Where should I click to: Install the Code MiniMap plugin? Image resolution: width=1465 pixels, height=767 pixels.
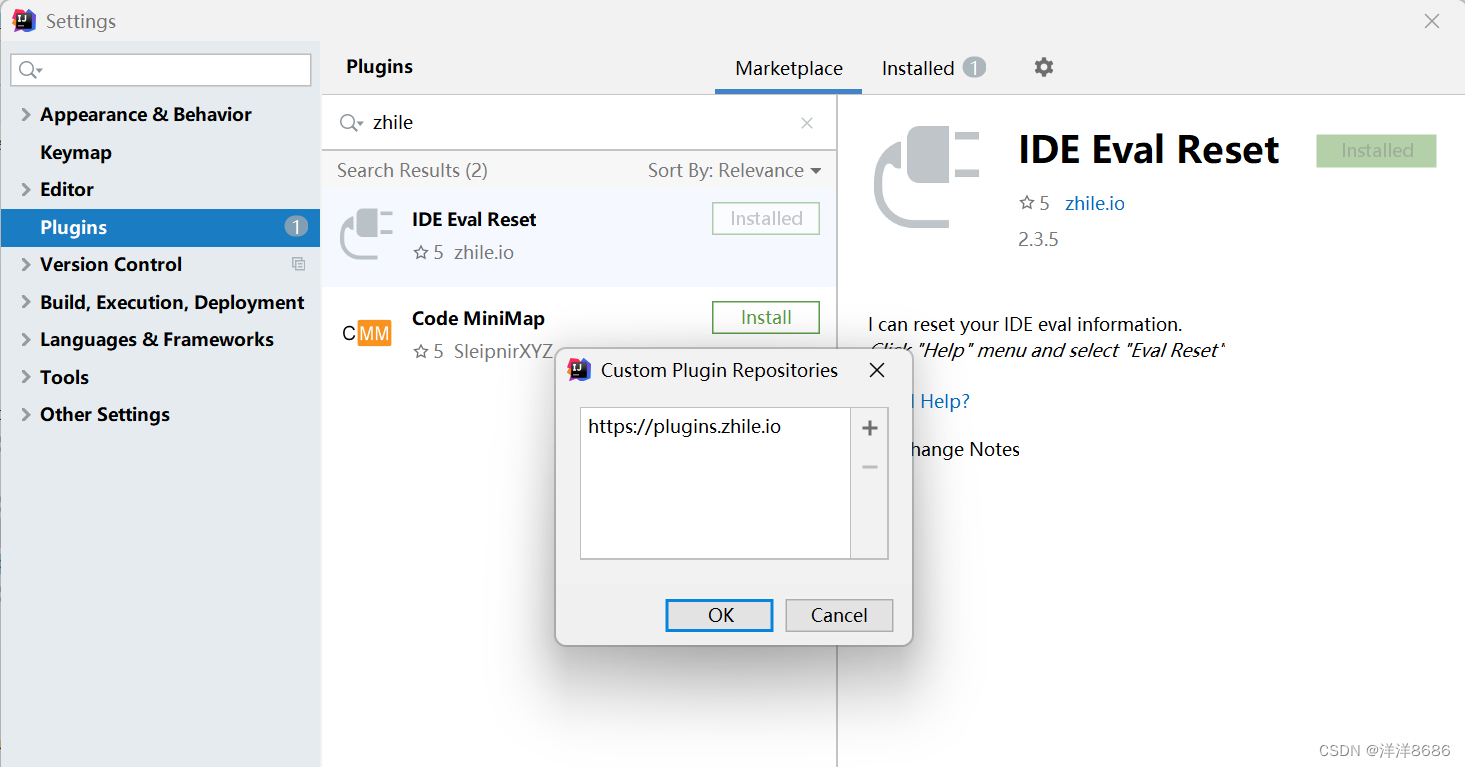(x=766, y=317)
